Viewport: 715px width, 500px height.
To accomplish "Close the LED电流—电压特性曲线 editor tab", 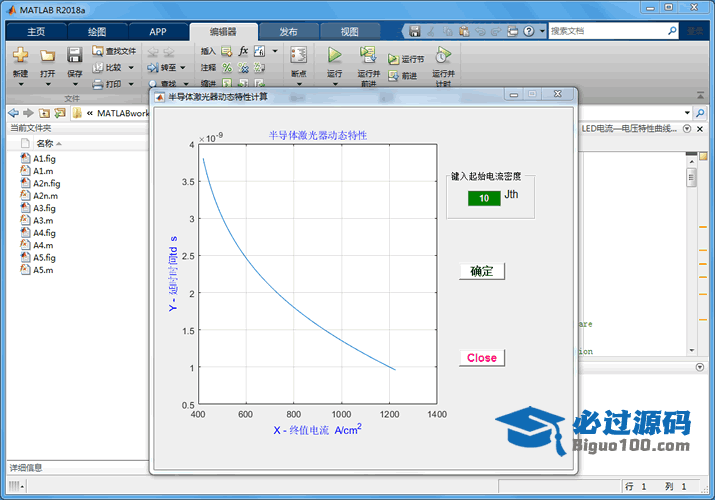I will point(700,129).
